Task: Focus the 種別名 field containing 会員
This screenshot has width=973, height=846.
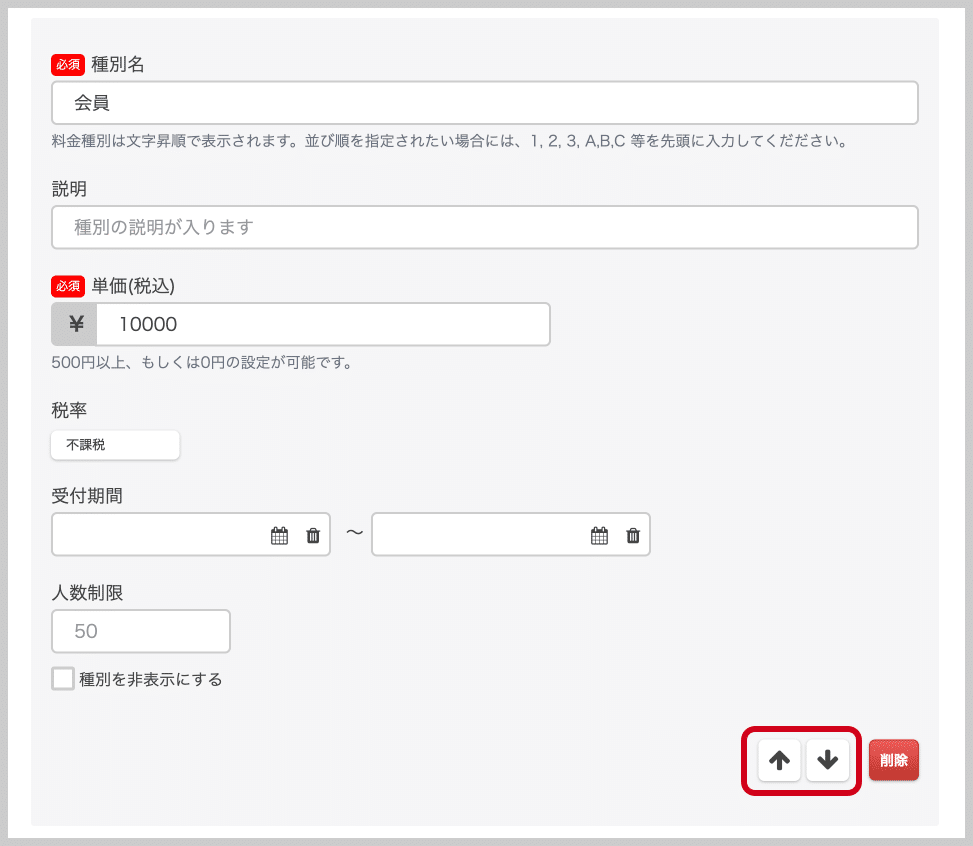Action: [x=484, y=103]
